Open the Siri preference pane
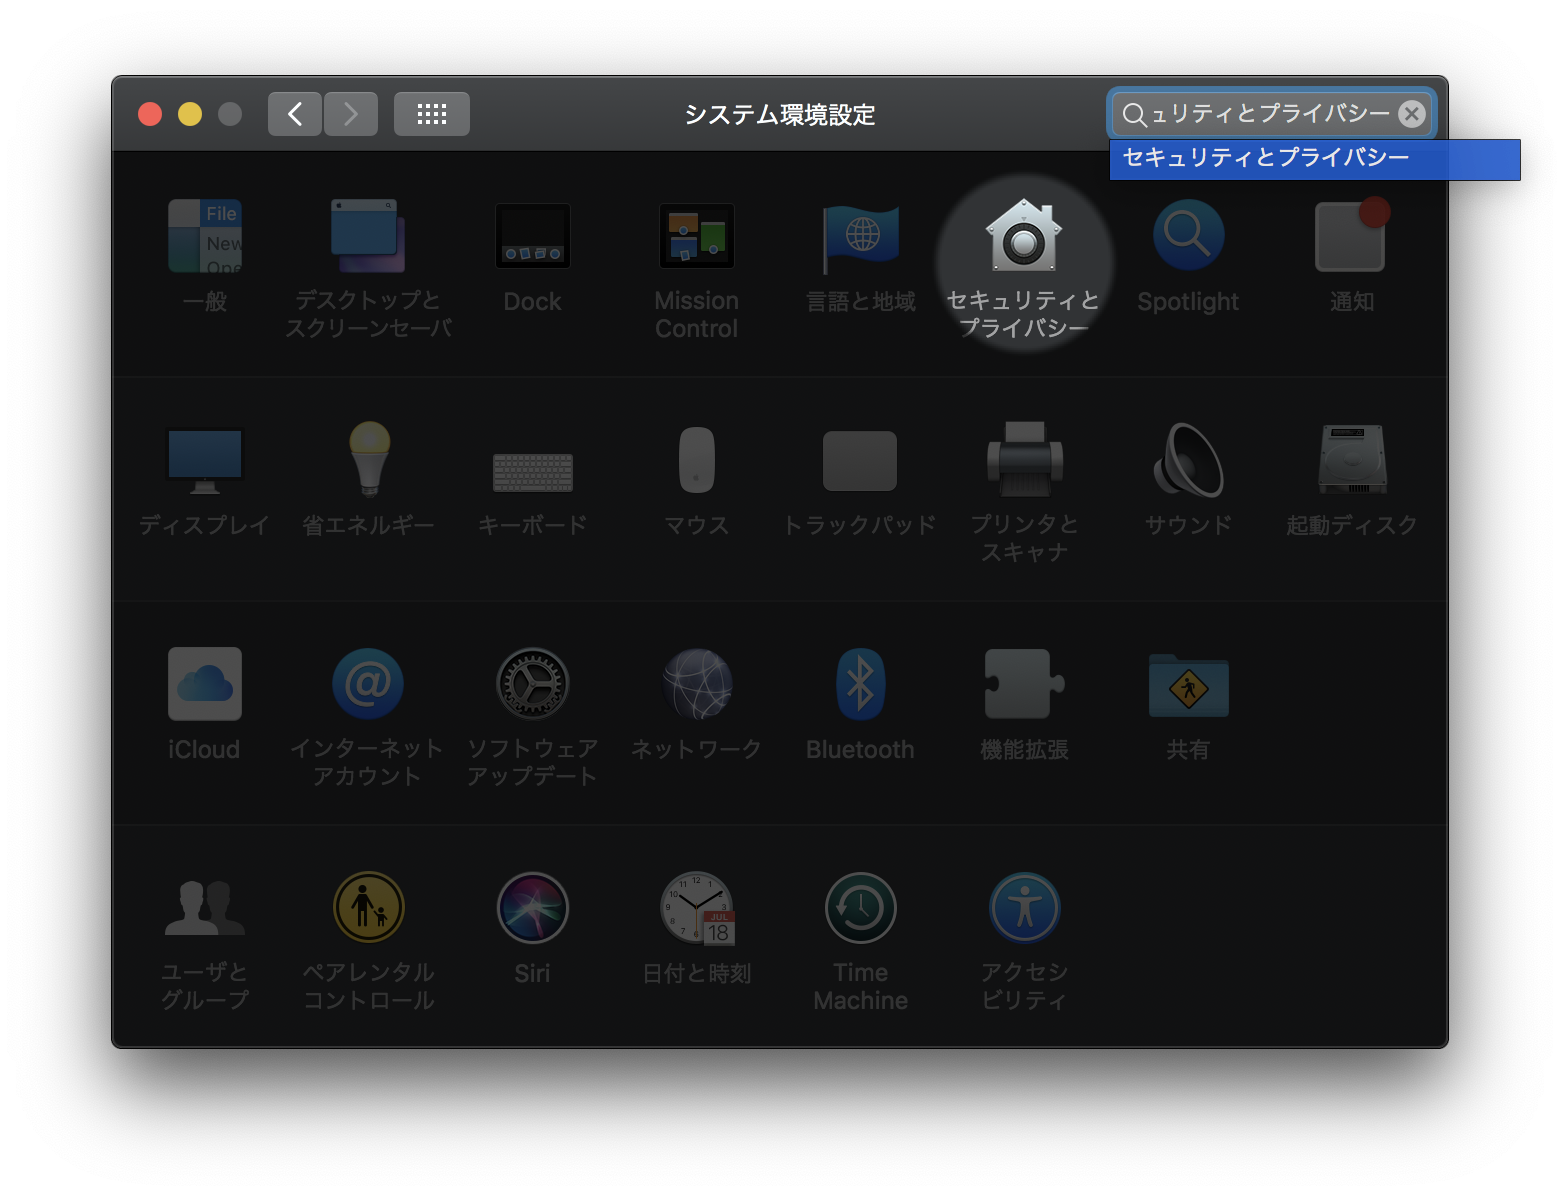 [532, 909]
